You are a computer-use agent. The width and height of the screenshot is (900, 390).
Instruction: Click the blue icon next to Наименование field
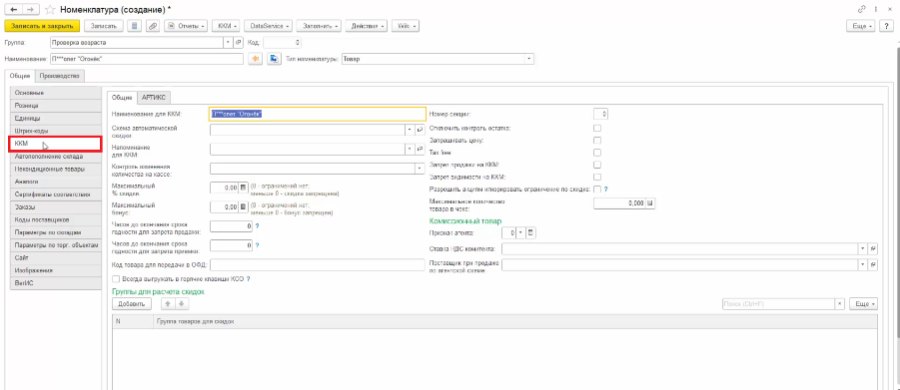pyautogui.click(x=274, y=59)
